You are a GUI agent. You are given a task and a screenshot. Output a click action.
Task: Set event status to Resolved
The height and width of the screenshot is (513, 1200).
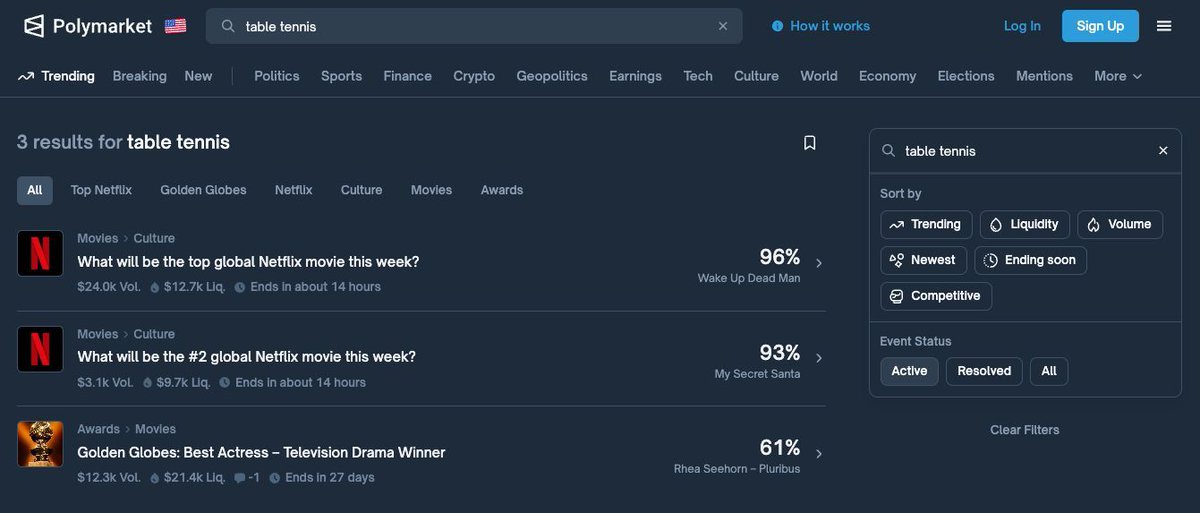pyautogui.click(x=984, y=371)
